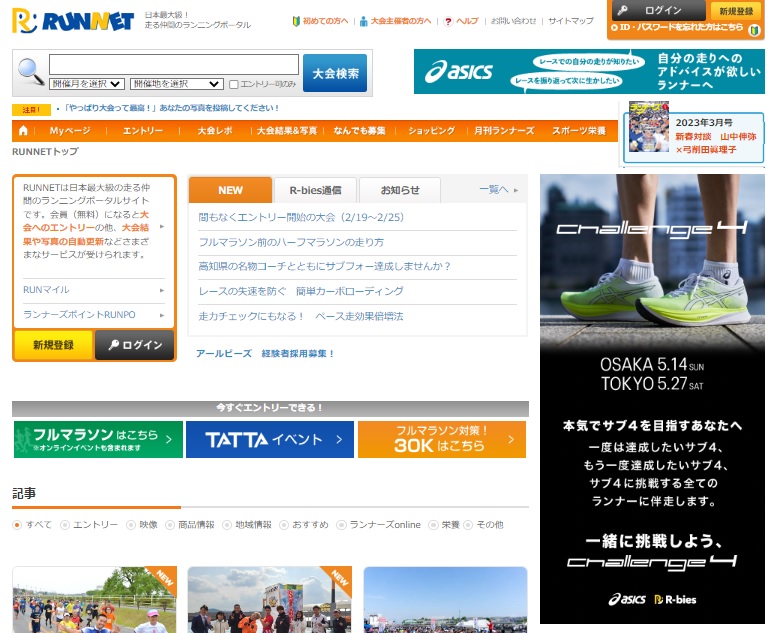Open 高知県の名物コーチ news item
Screen dimensions: 770x633
pyautogui.click(x=325, y=266)
